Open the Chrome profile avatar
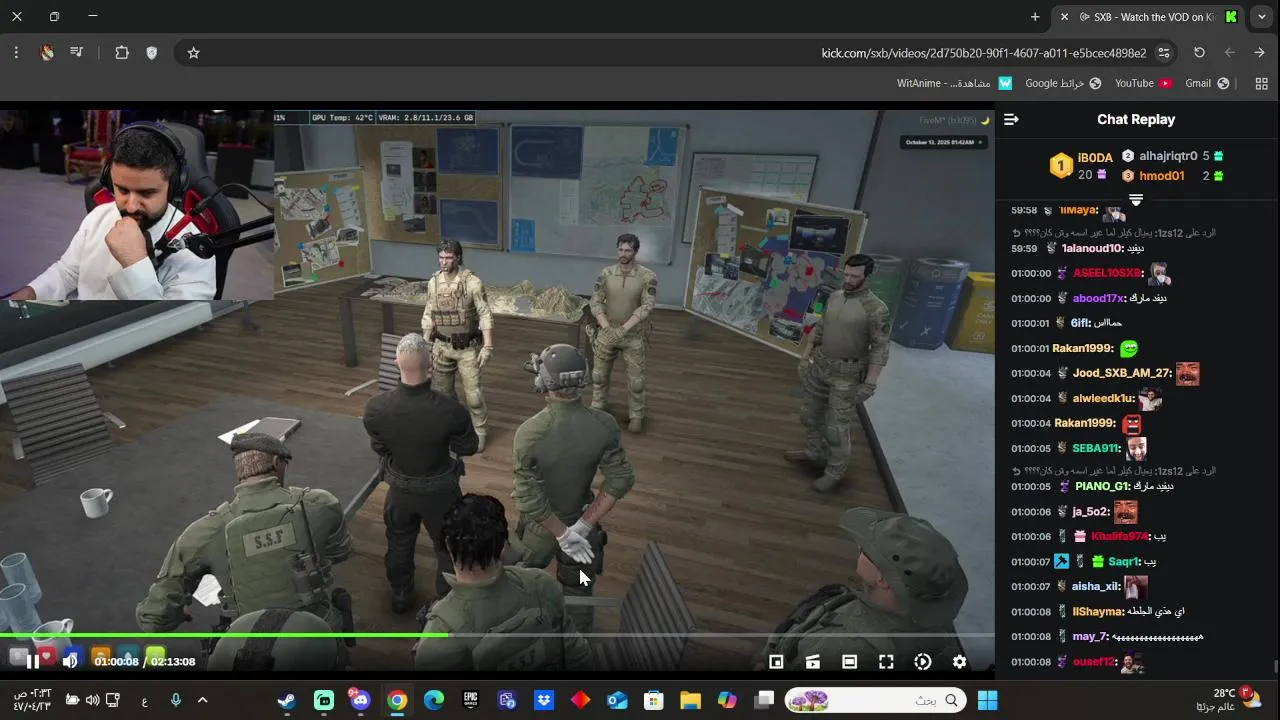Image resolution: width=1280 pixels, height=720 pixels. pyautogui.click(x=46, y=53)
